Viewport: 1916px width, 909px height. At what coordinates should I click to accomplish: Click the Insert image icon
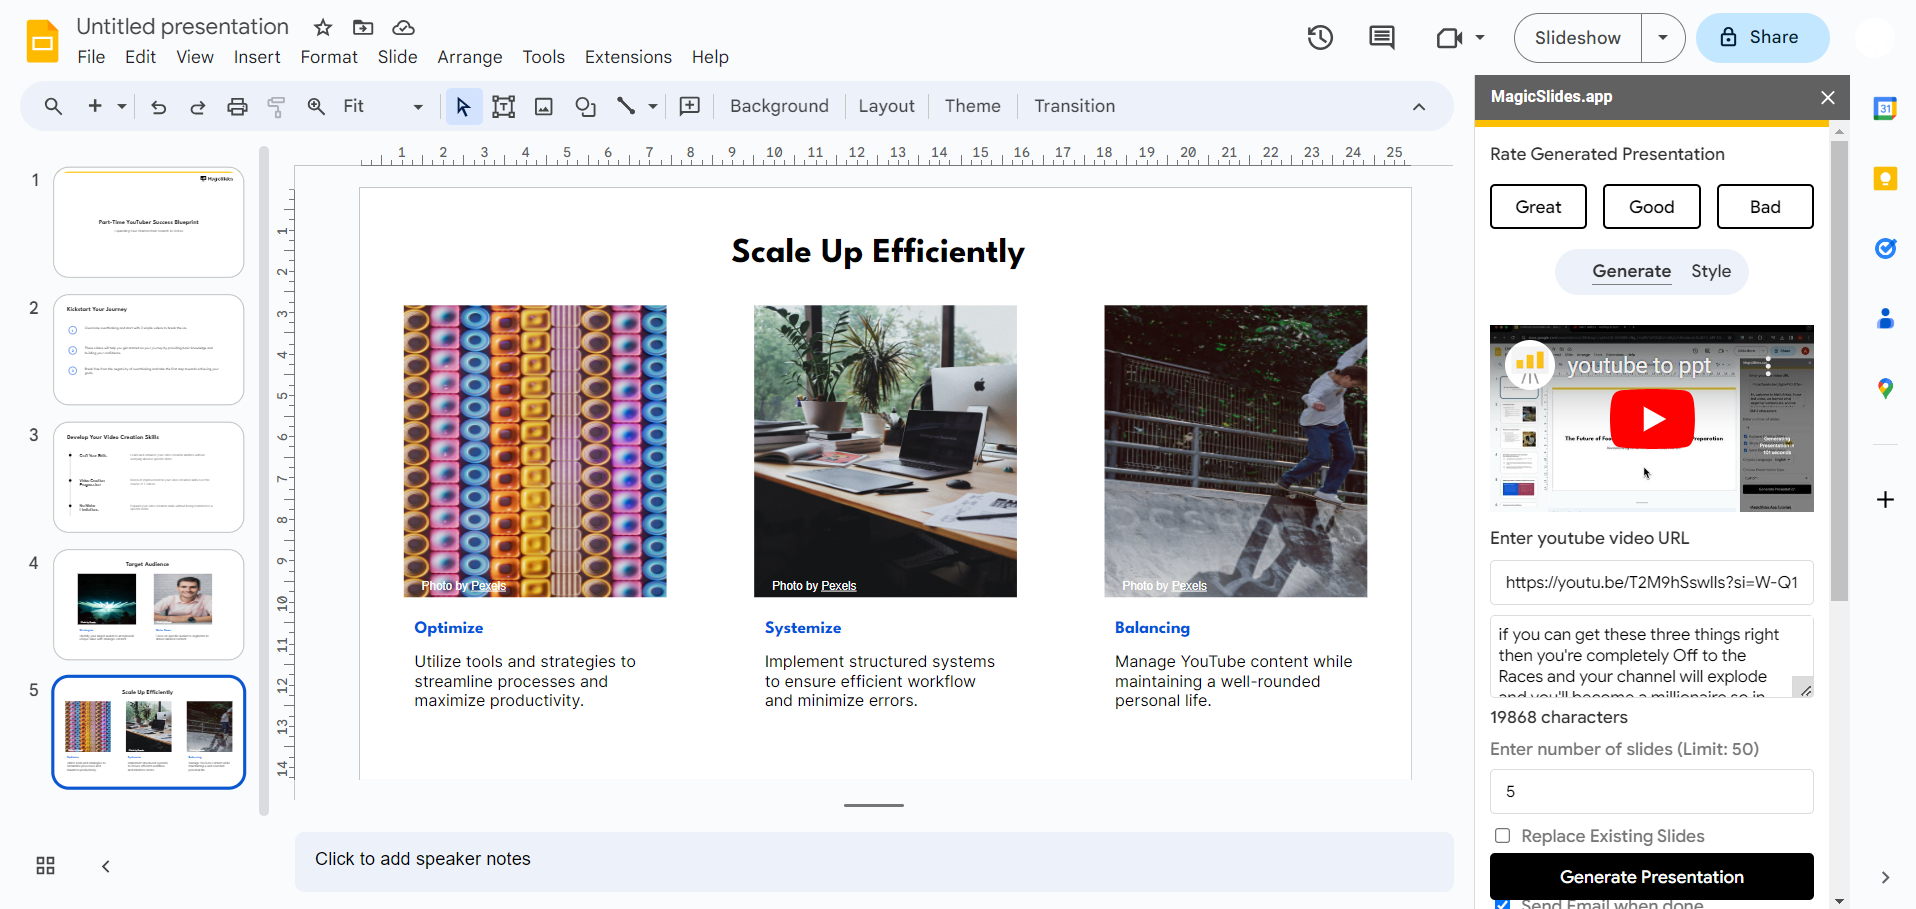point(544,107)
